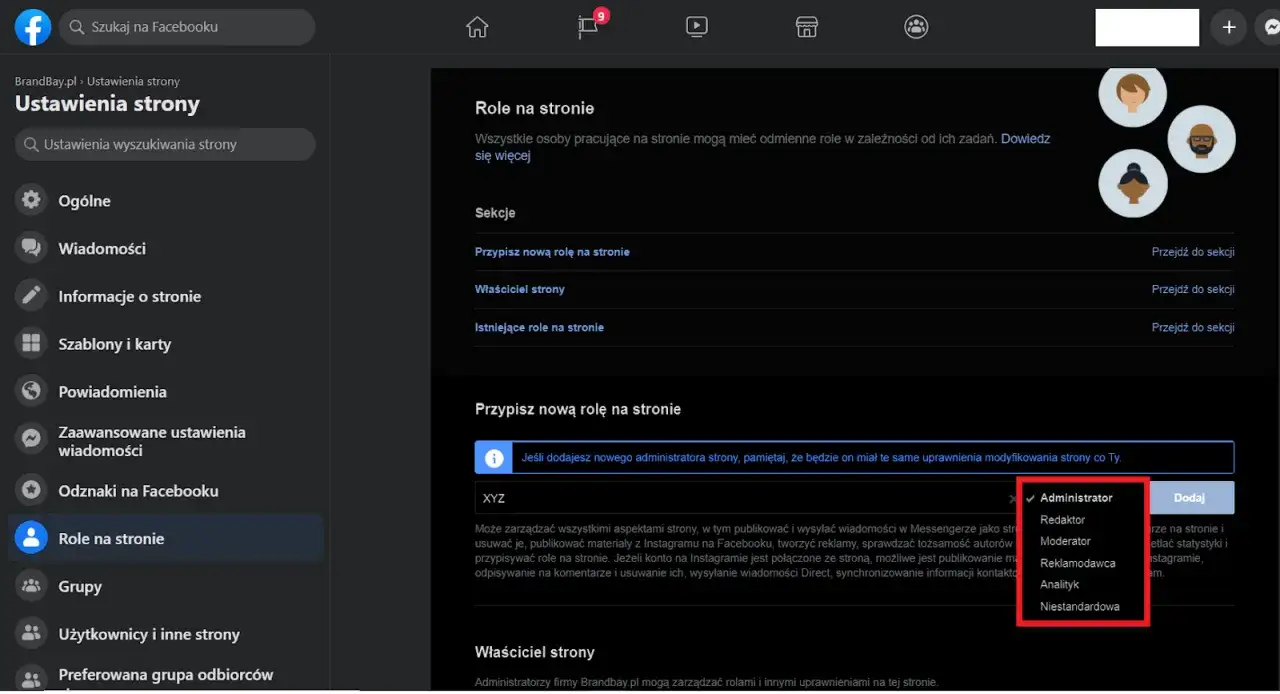Open Messenger from the top-right icon
This screenshot has width=1280, height=694.
(1270, 27)
